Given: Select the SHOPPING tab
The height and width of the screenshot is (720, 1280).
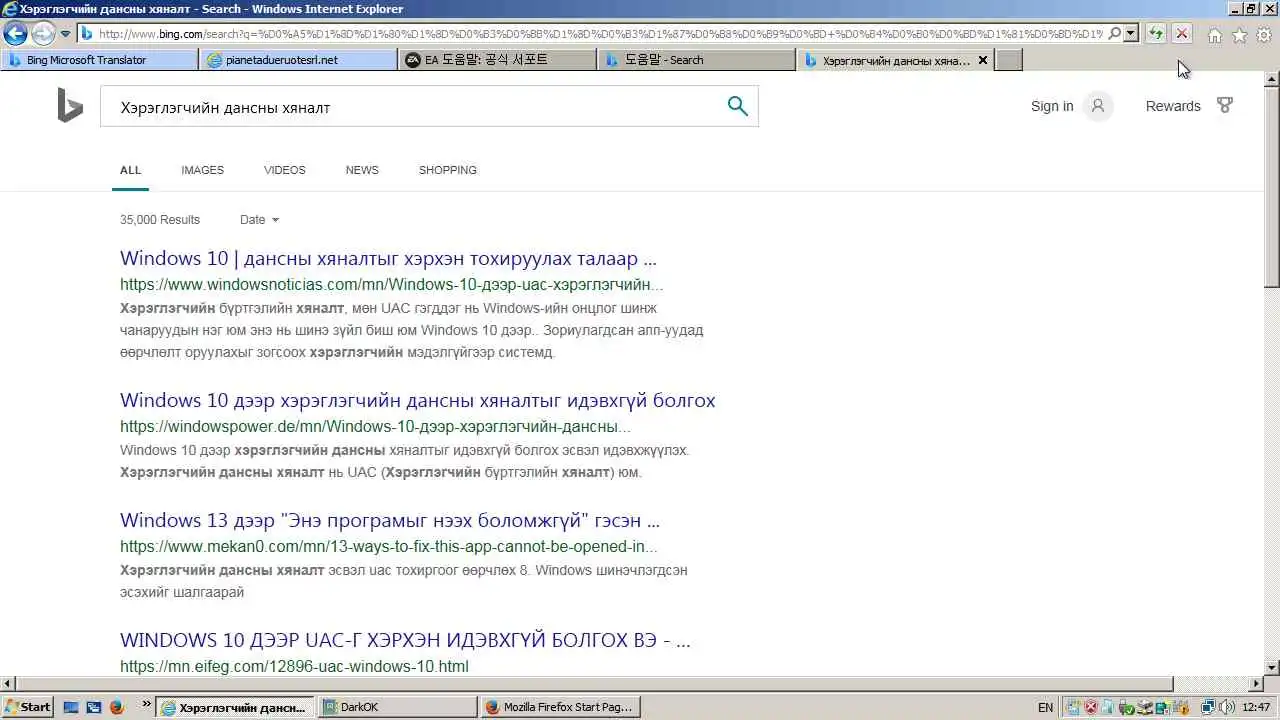Looking at the screenshot, I should pyautogui.click(x=448, y=170).
